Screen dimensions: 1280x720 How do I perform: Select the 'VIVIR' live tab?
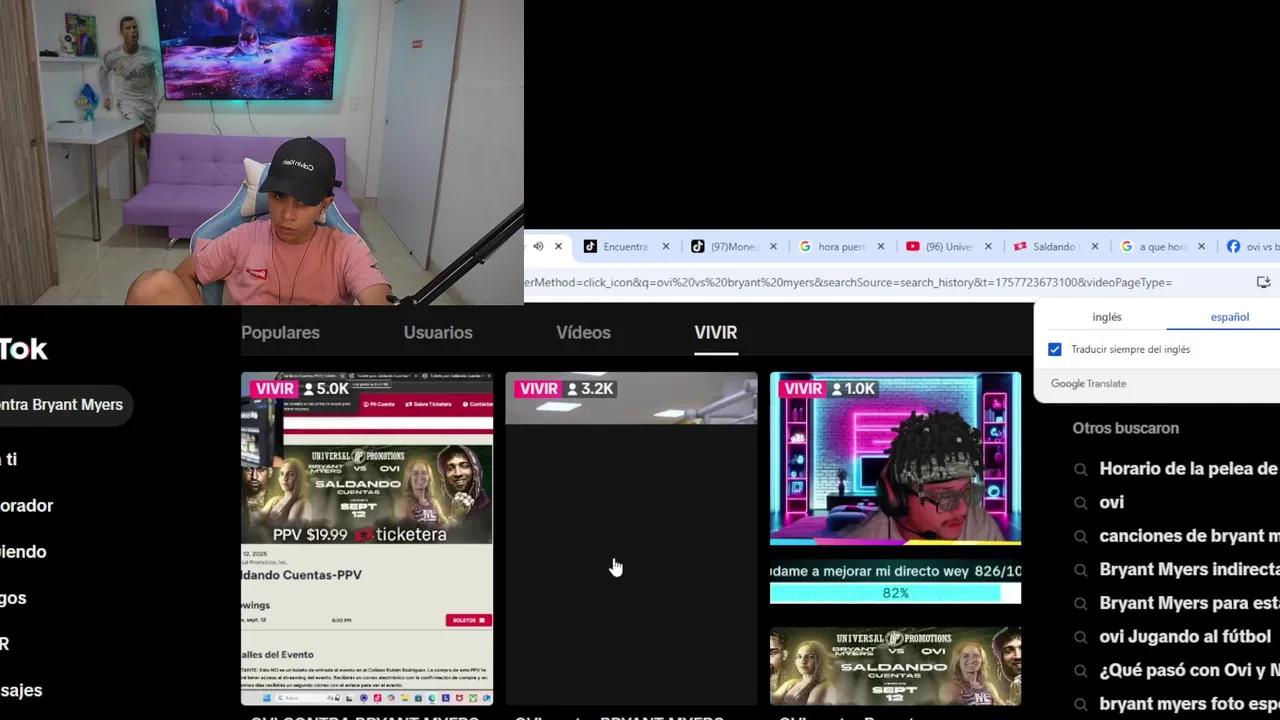pos(716,332)
